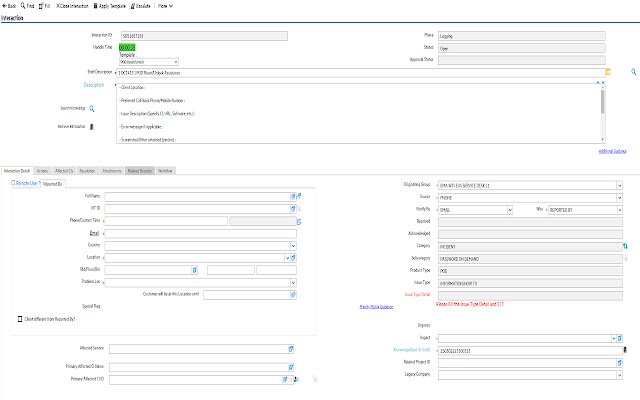
Task: Toggle the Remote User checkbox
Action: 13,183
